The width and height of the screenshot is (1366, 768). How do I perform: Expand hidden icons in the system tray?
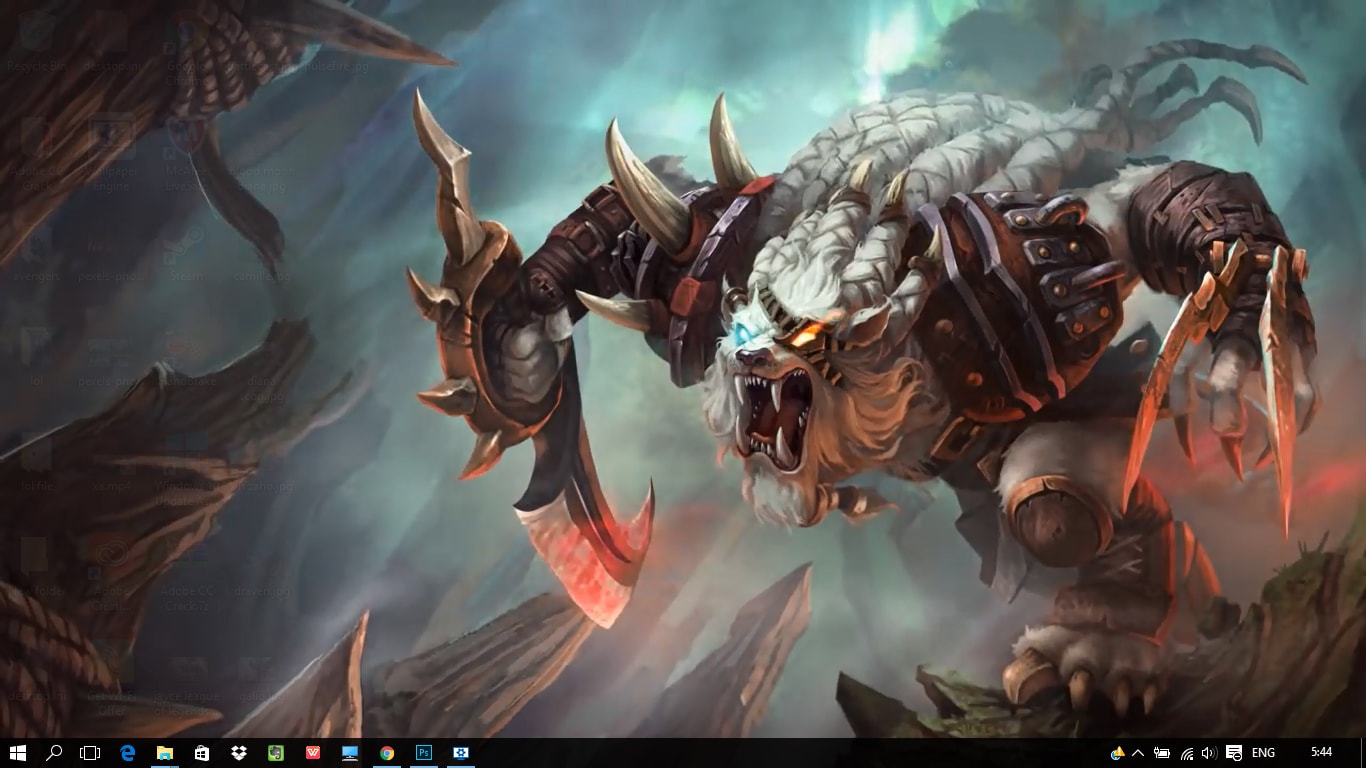(1140, 753)
